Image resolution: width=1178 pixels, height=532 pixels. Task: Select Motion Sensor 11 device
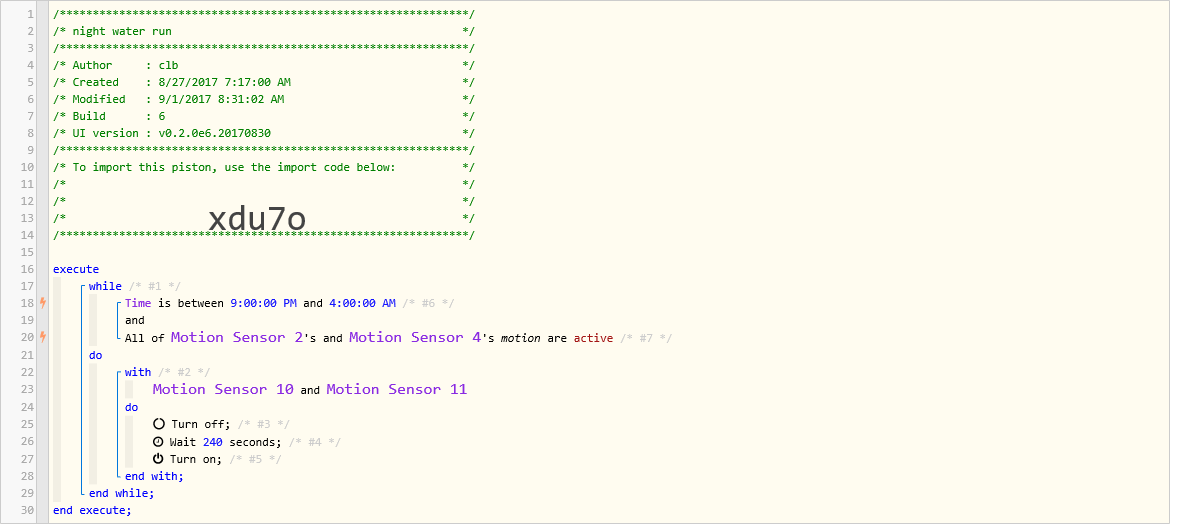click(x=397, y=389)
